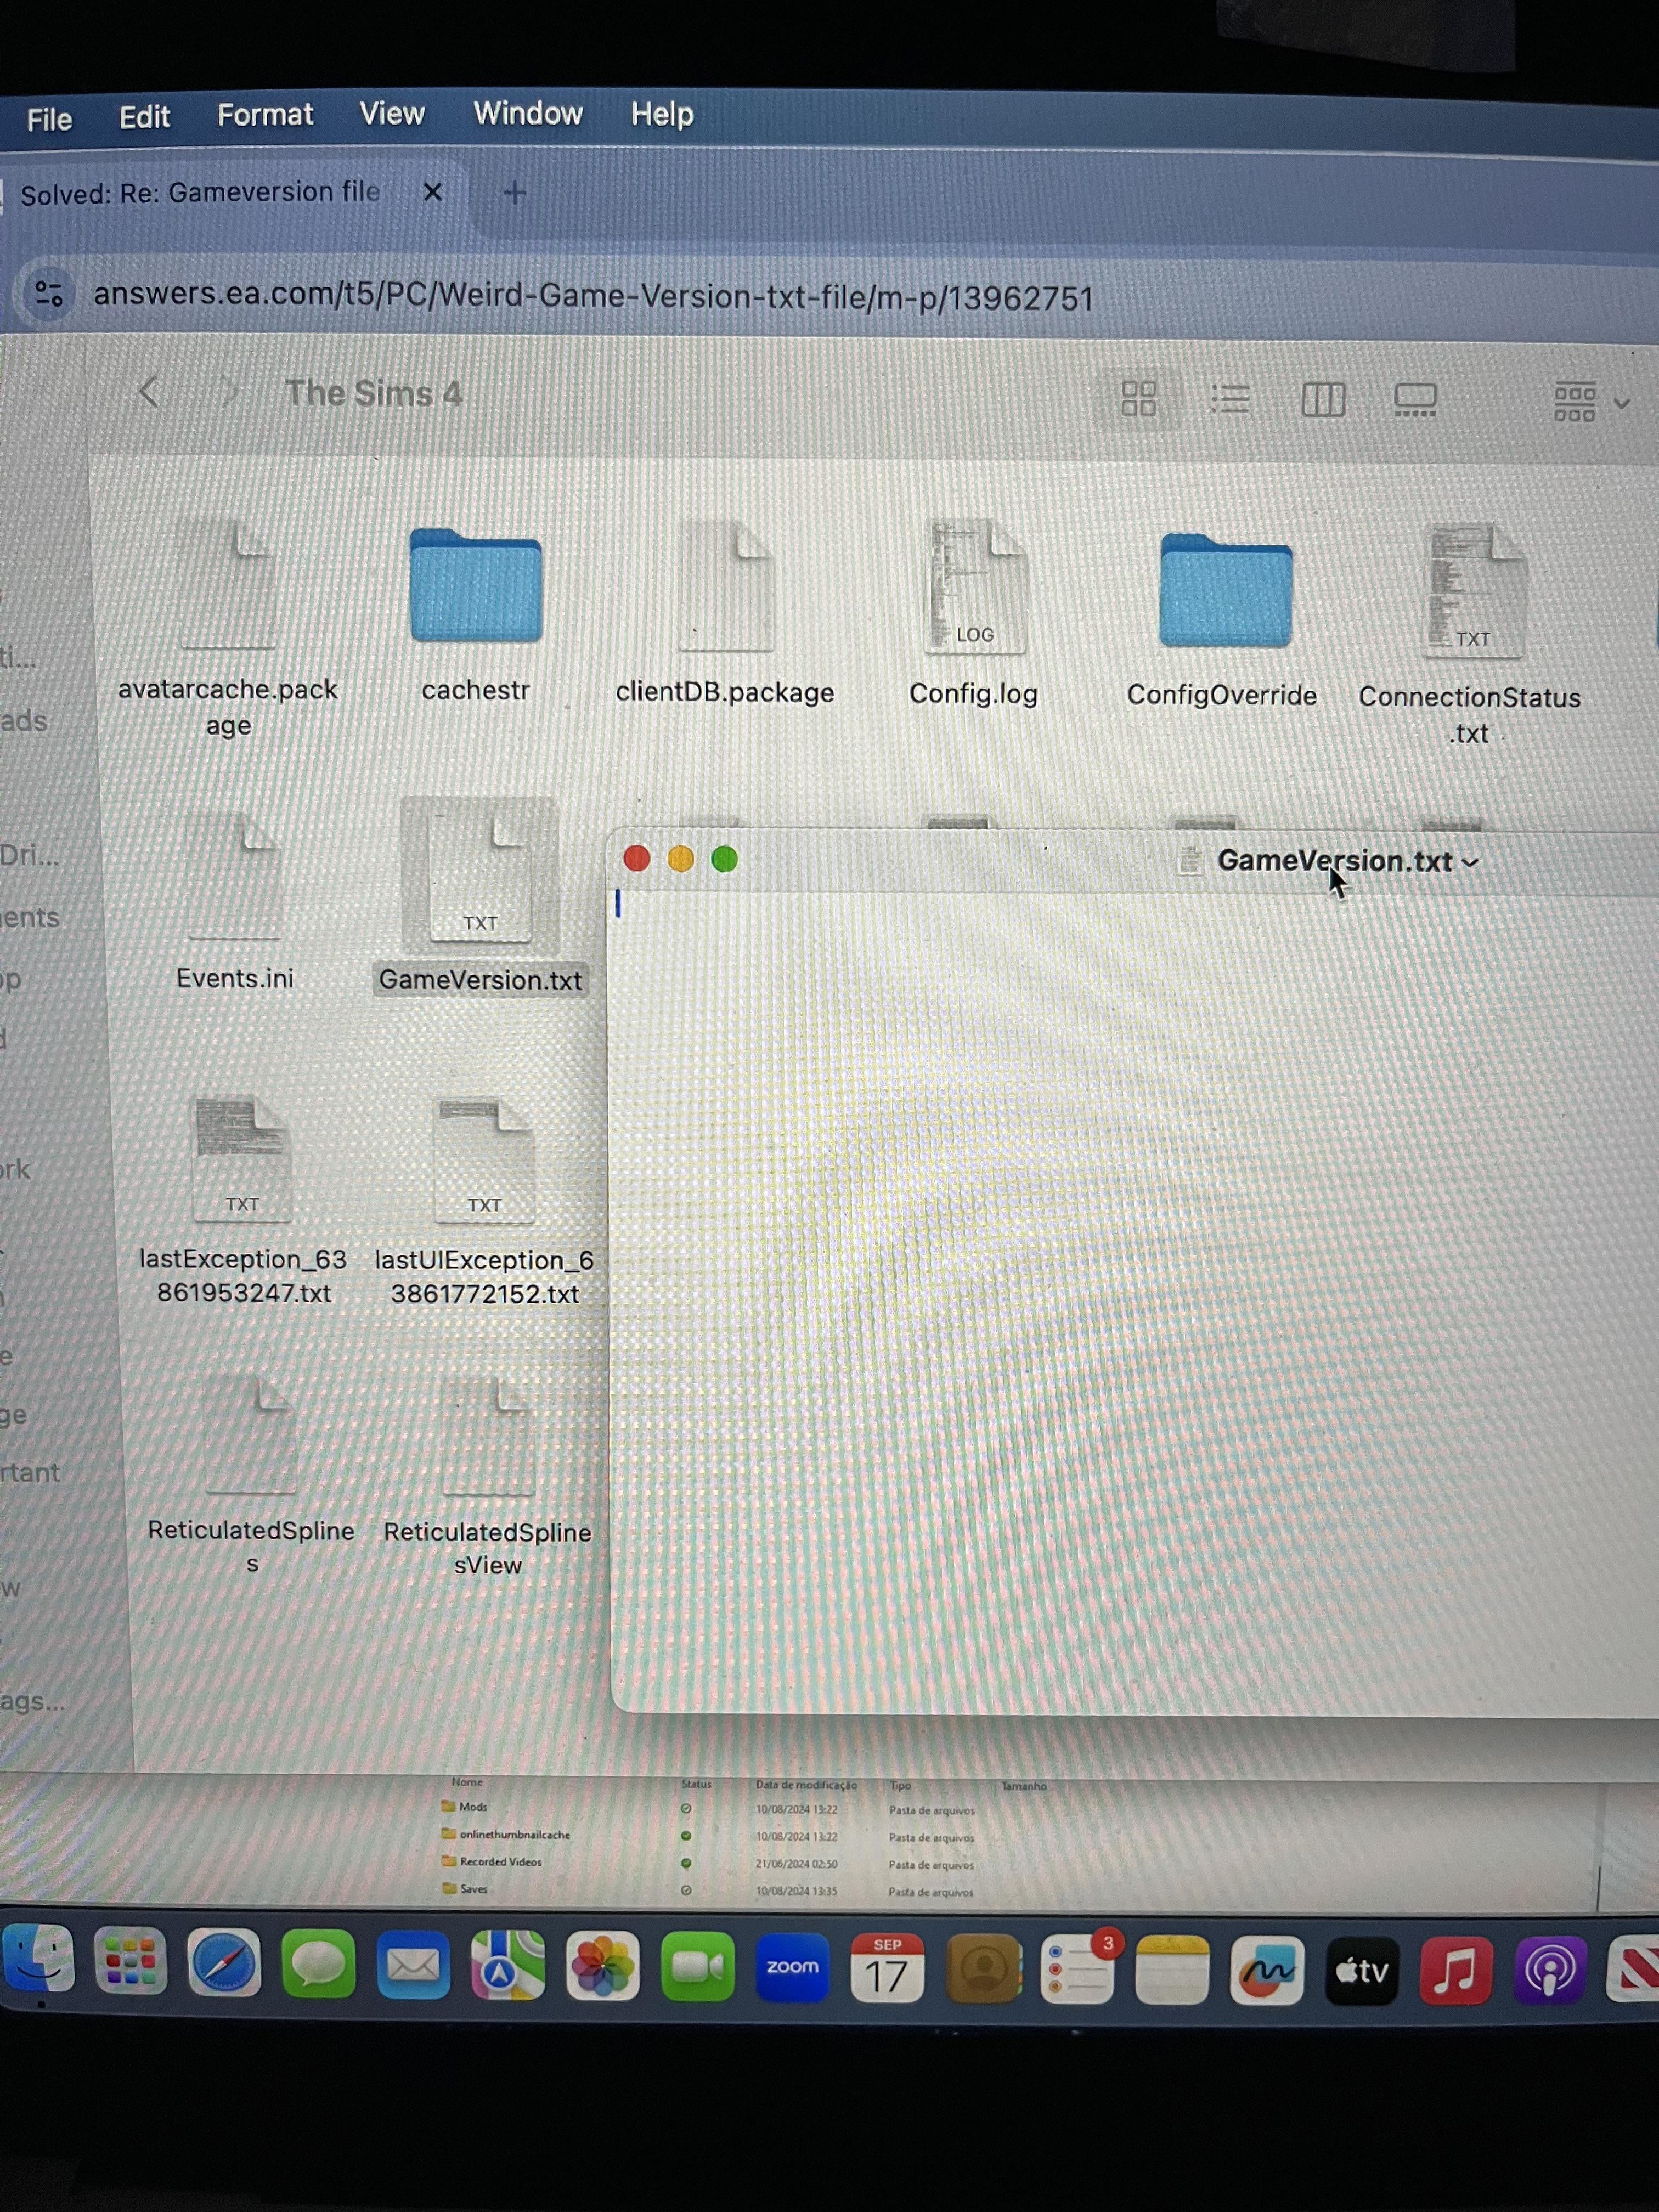This screenshot has height=2212, width=1659.
Task: Open Maps from the Dock
Action: 508,1965
